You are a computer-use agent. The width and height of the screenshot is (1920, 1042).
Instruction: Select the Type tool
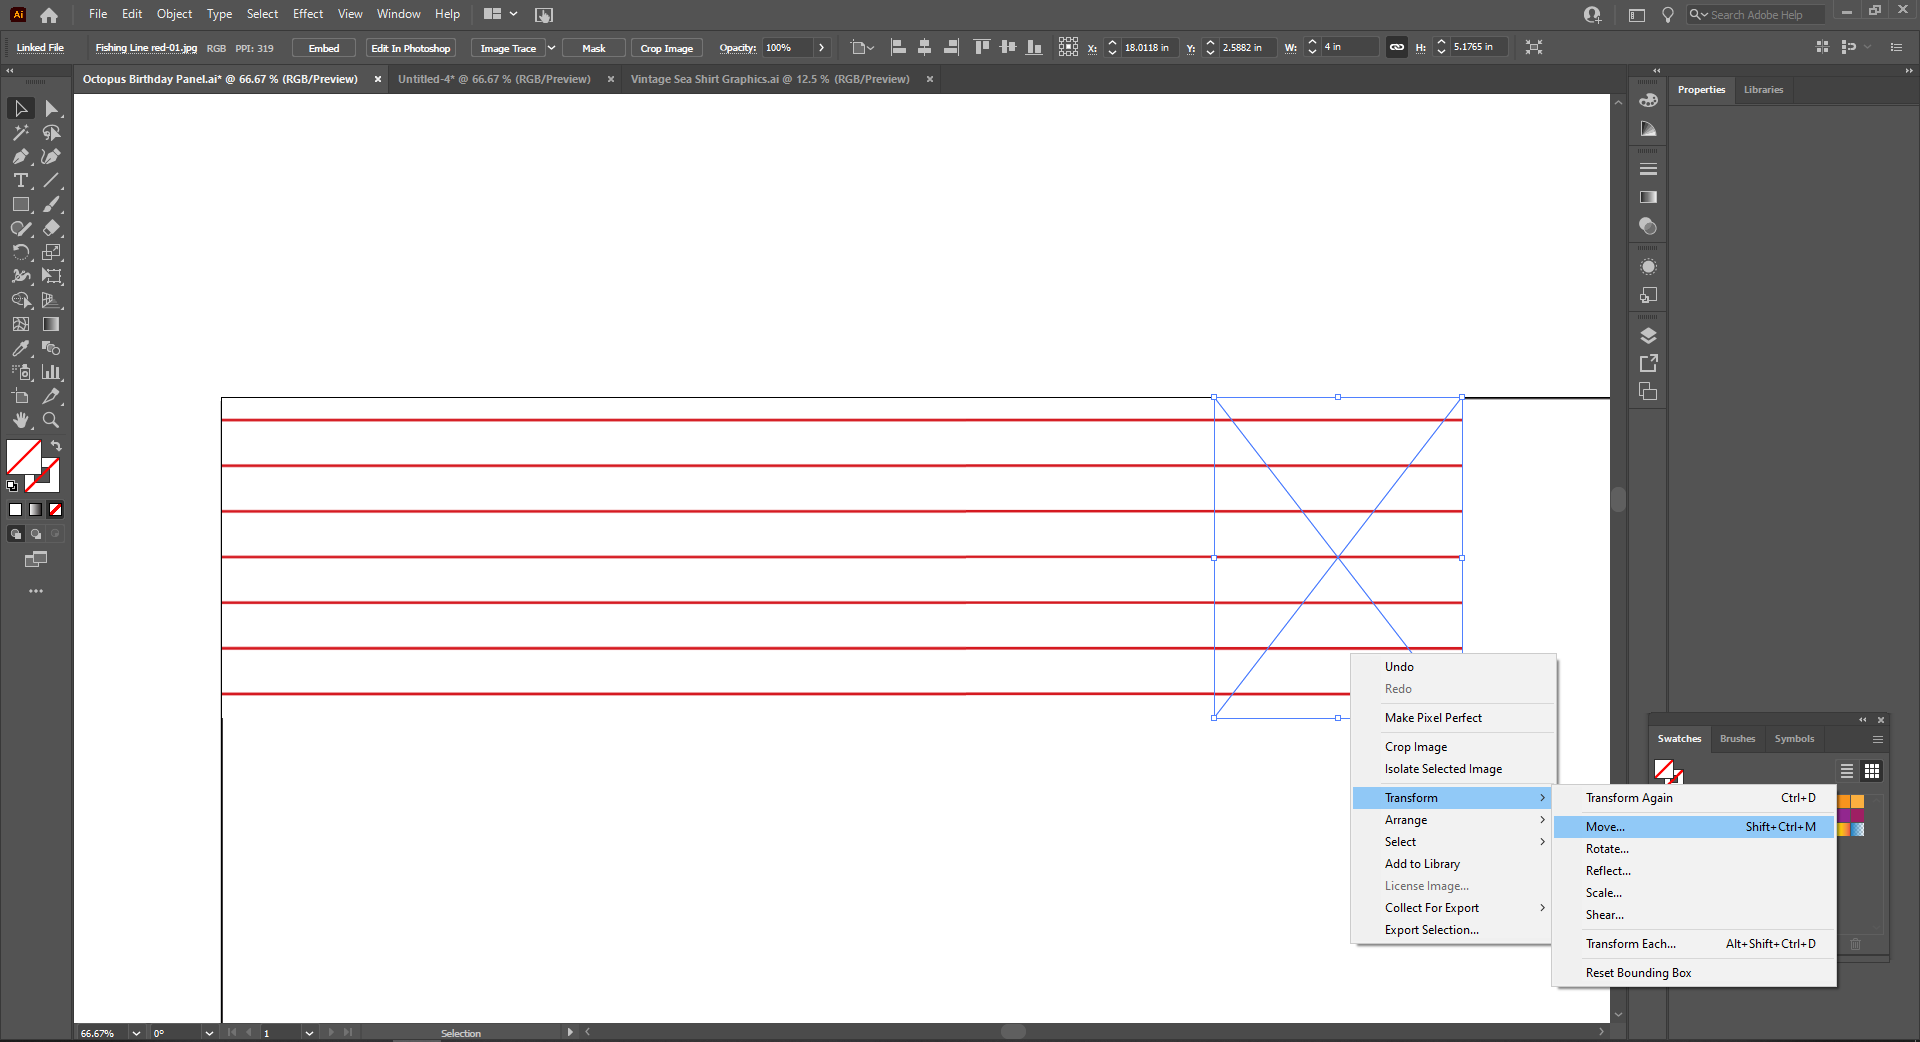pyautogui.click(x=21, y=180)
